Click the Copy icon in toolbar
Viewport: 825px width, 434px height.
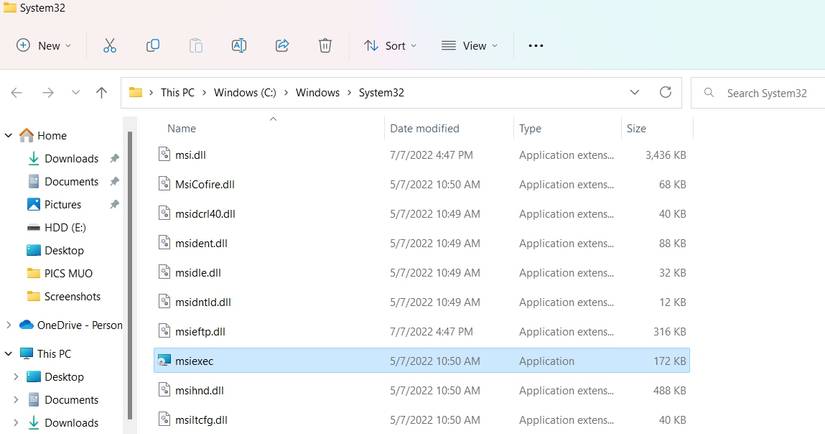tap(153, 46)
